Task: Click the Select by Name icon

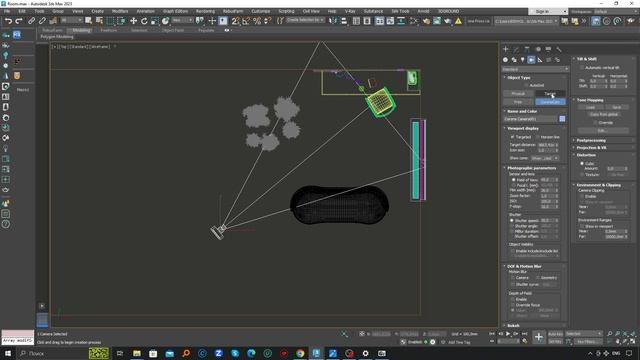Action: tap(99, 21)
